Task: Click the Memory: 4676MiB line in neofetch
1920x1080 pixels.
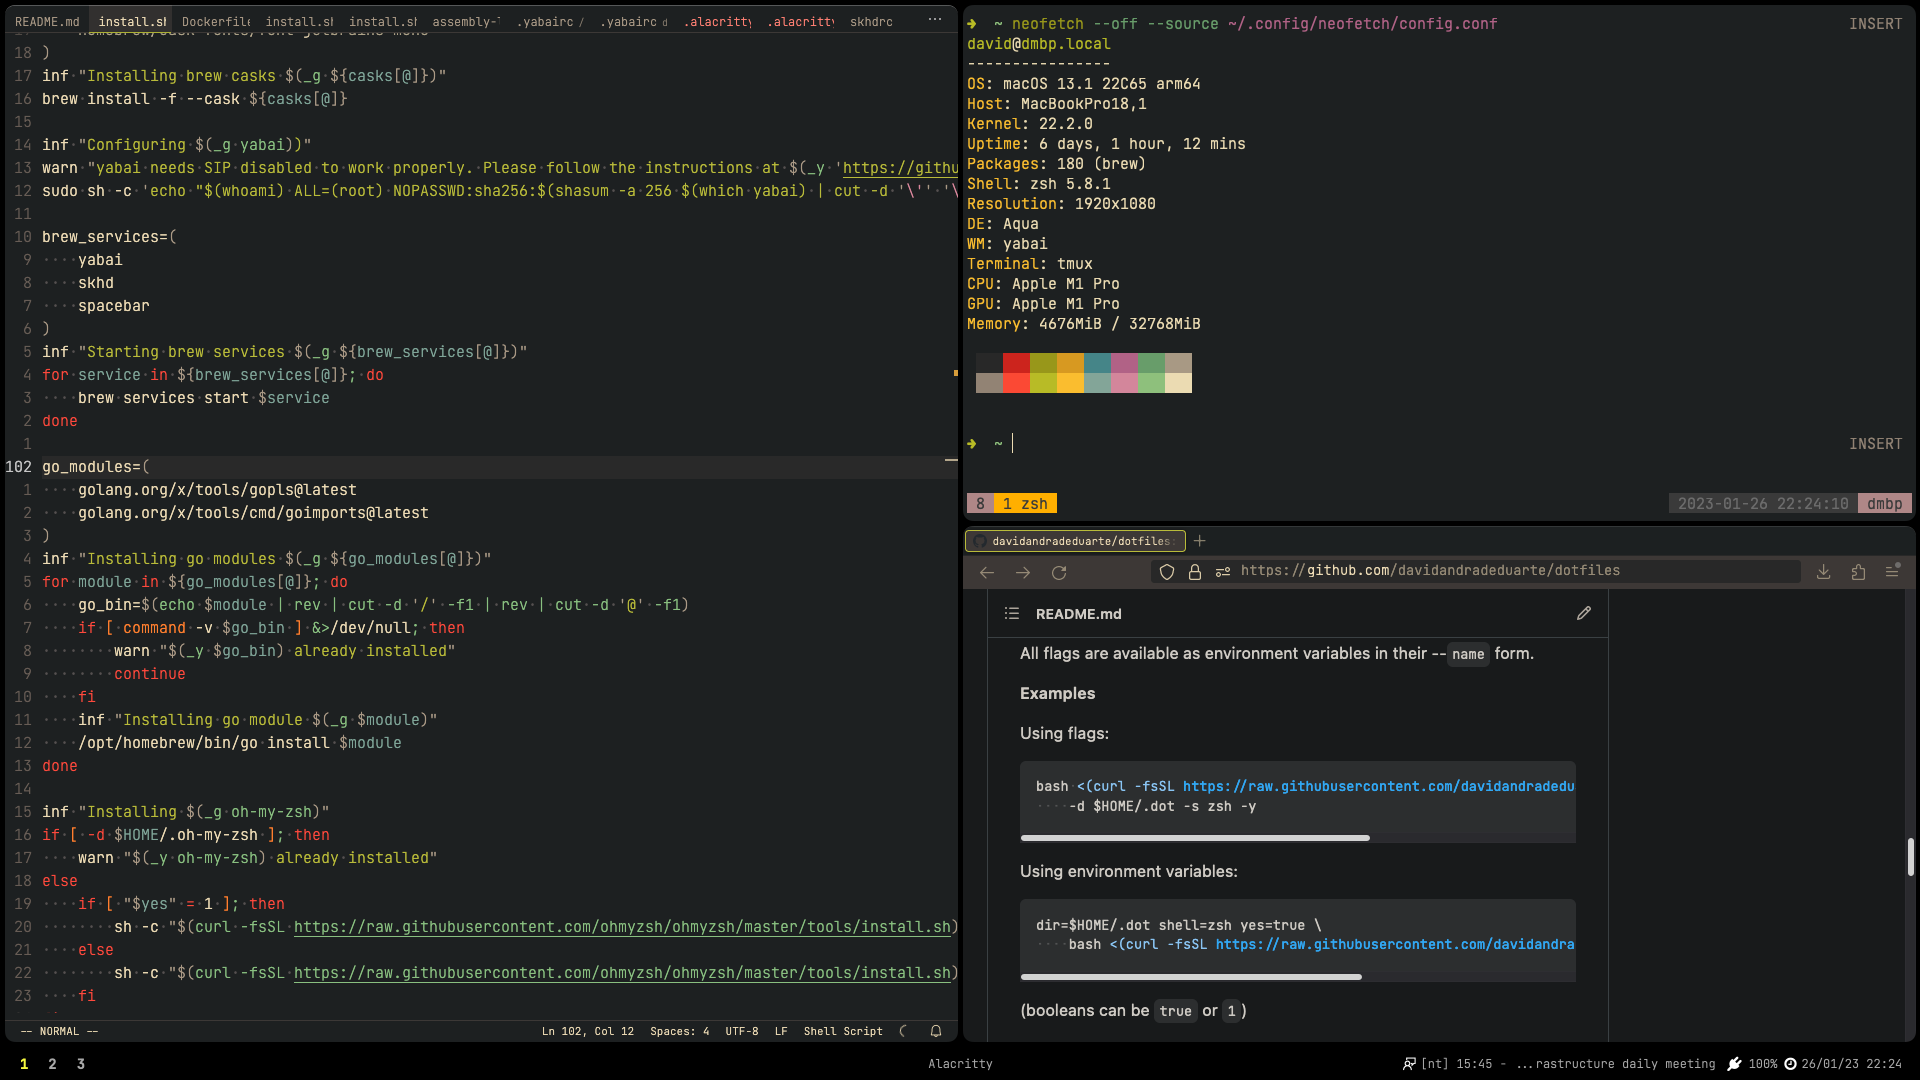Action: point(1084,324)
